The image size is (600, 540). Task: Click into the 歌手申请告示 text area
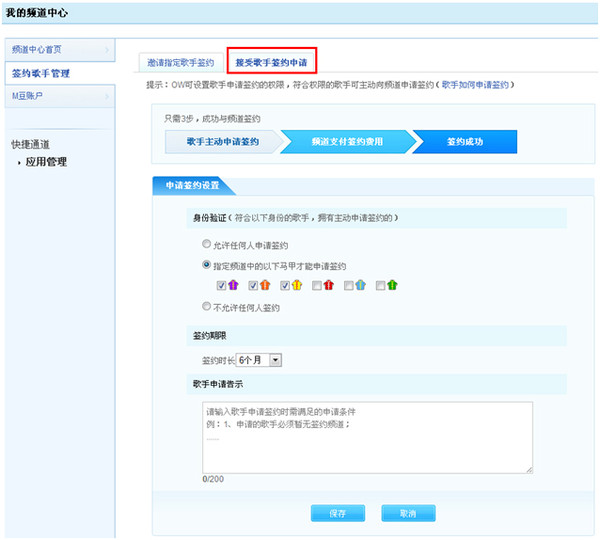[x=367, y=436]
